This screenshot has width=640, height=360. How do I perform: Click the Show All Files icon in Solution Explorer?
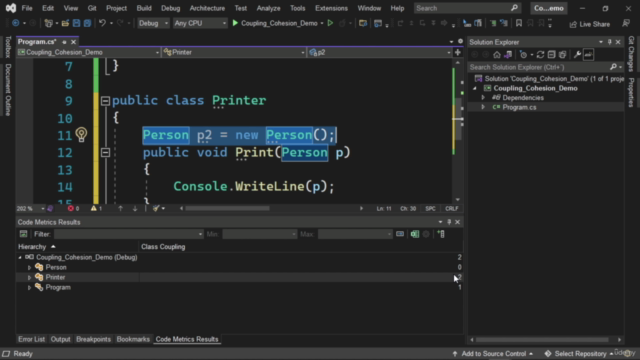[x=562, y=55]
